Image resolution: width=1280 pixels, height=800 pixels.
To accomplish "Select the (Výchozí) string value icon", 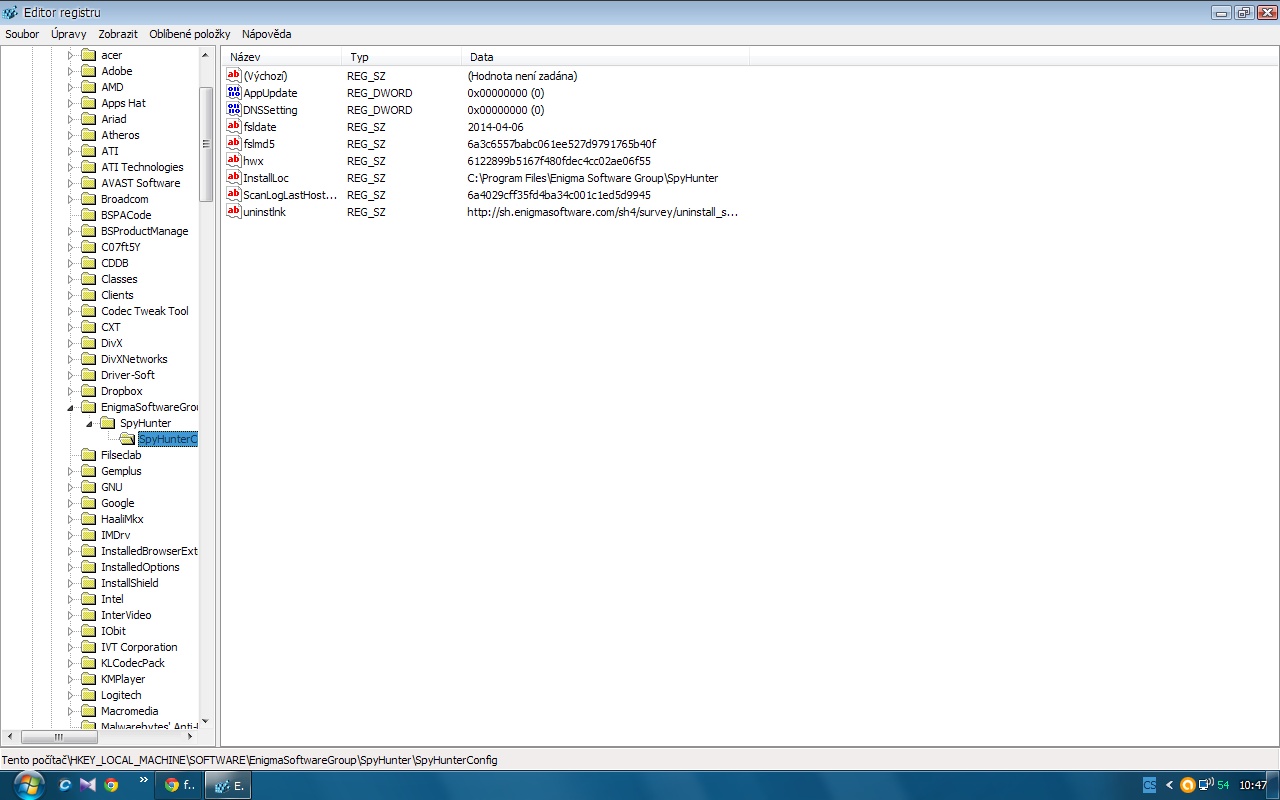I will 234,76.
